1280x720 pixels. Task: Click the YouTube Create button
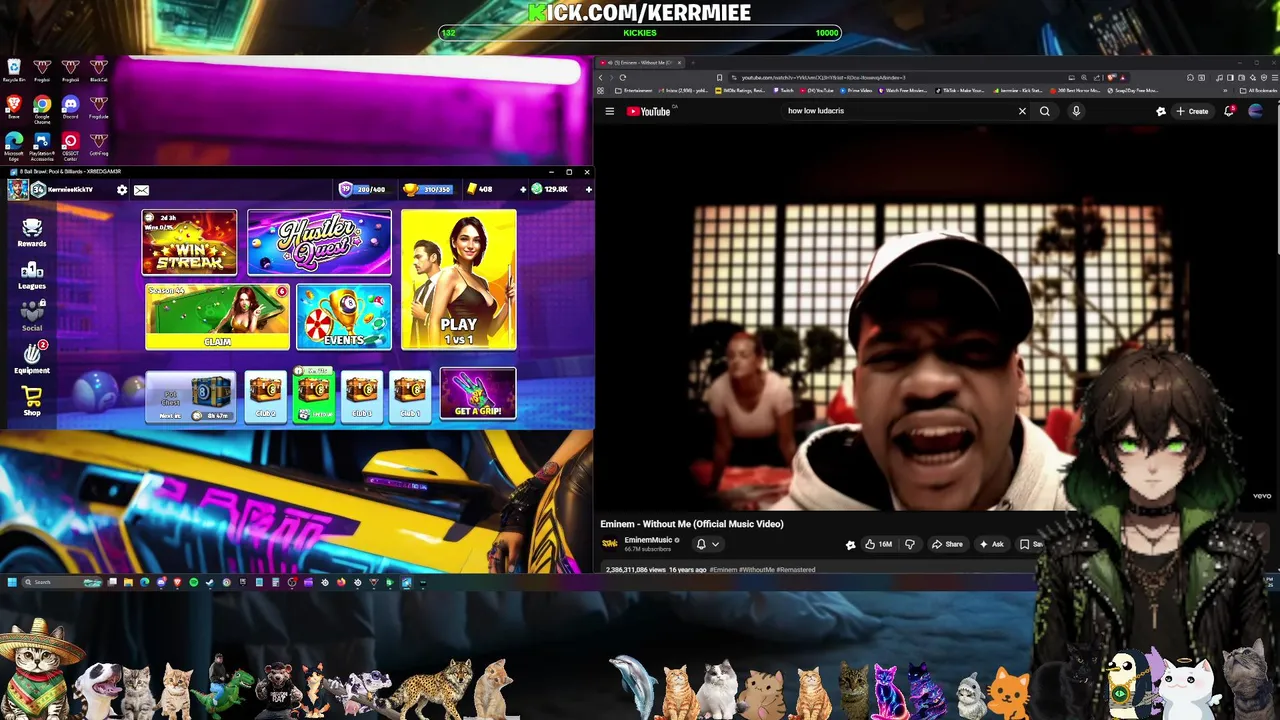point(1192,111)
